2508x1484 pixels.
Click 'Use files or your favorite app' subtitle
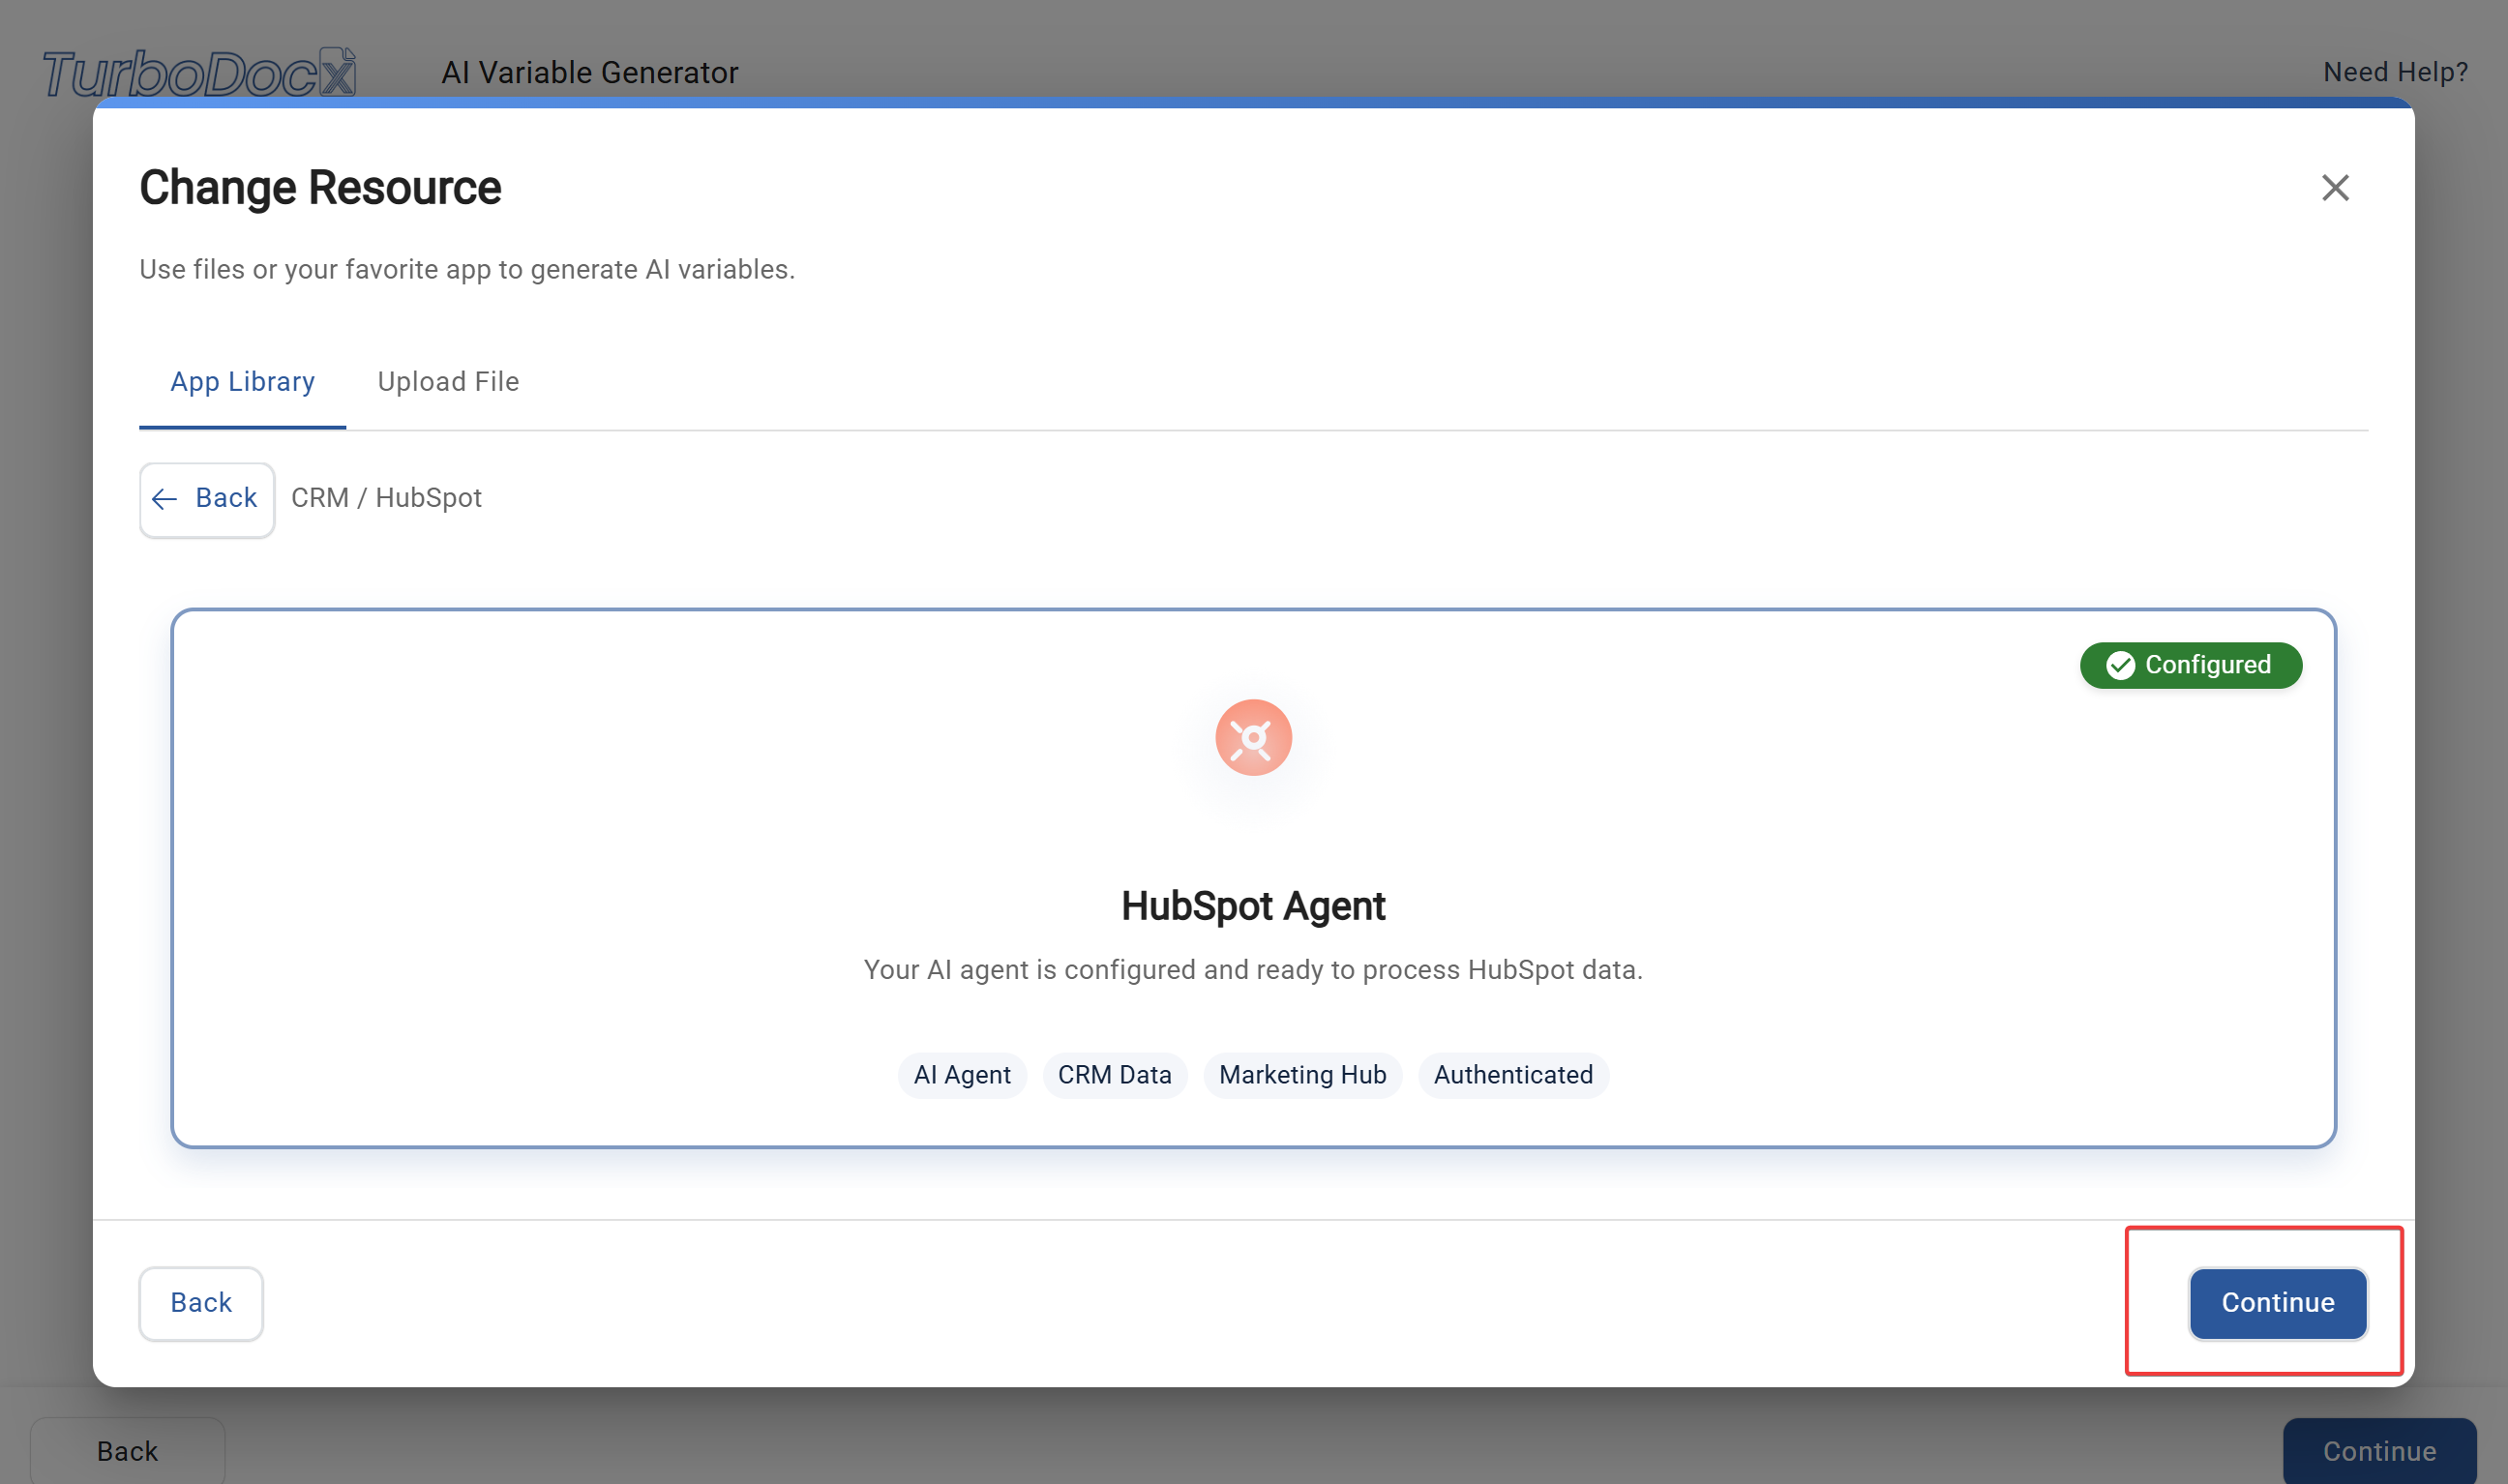tap(467, 270)
